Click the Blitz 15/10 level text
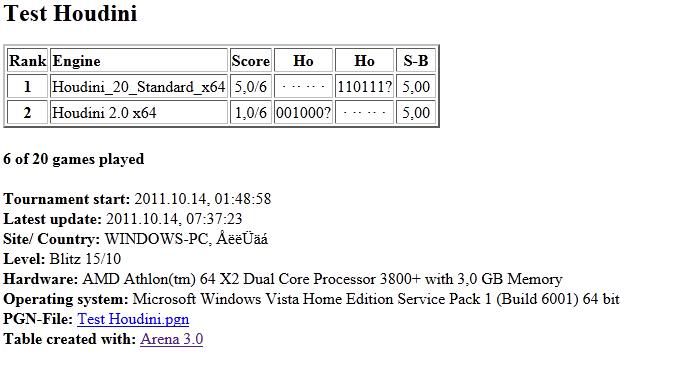This screenshot has height=370, width=675. coord(85,259)
